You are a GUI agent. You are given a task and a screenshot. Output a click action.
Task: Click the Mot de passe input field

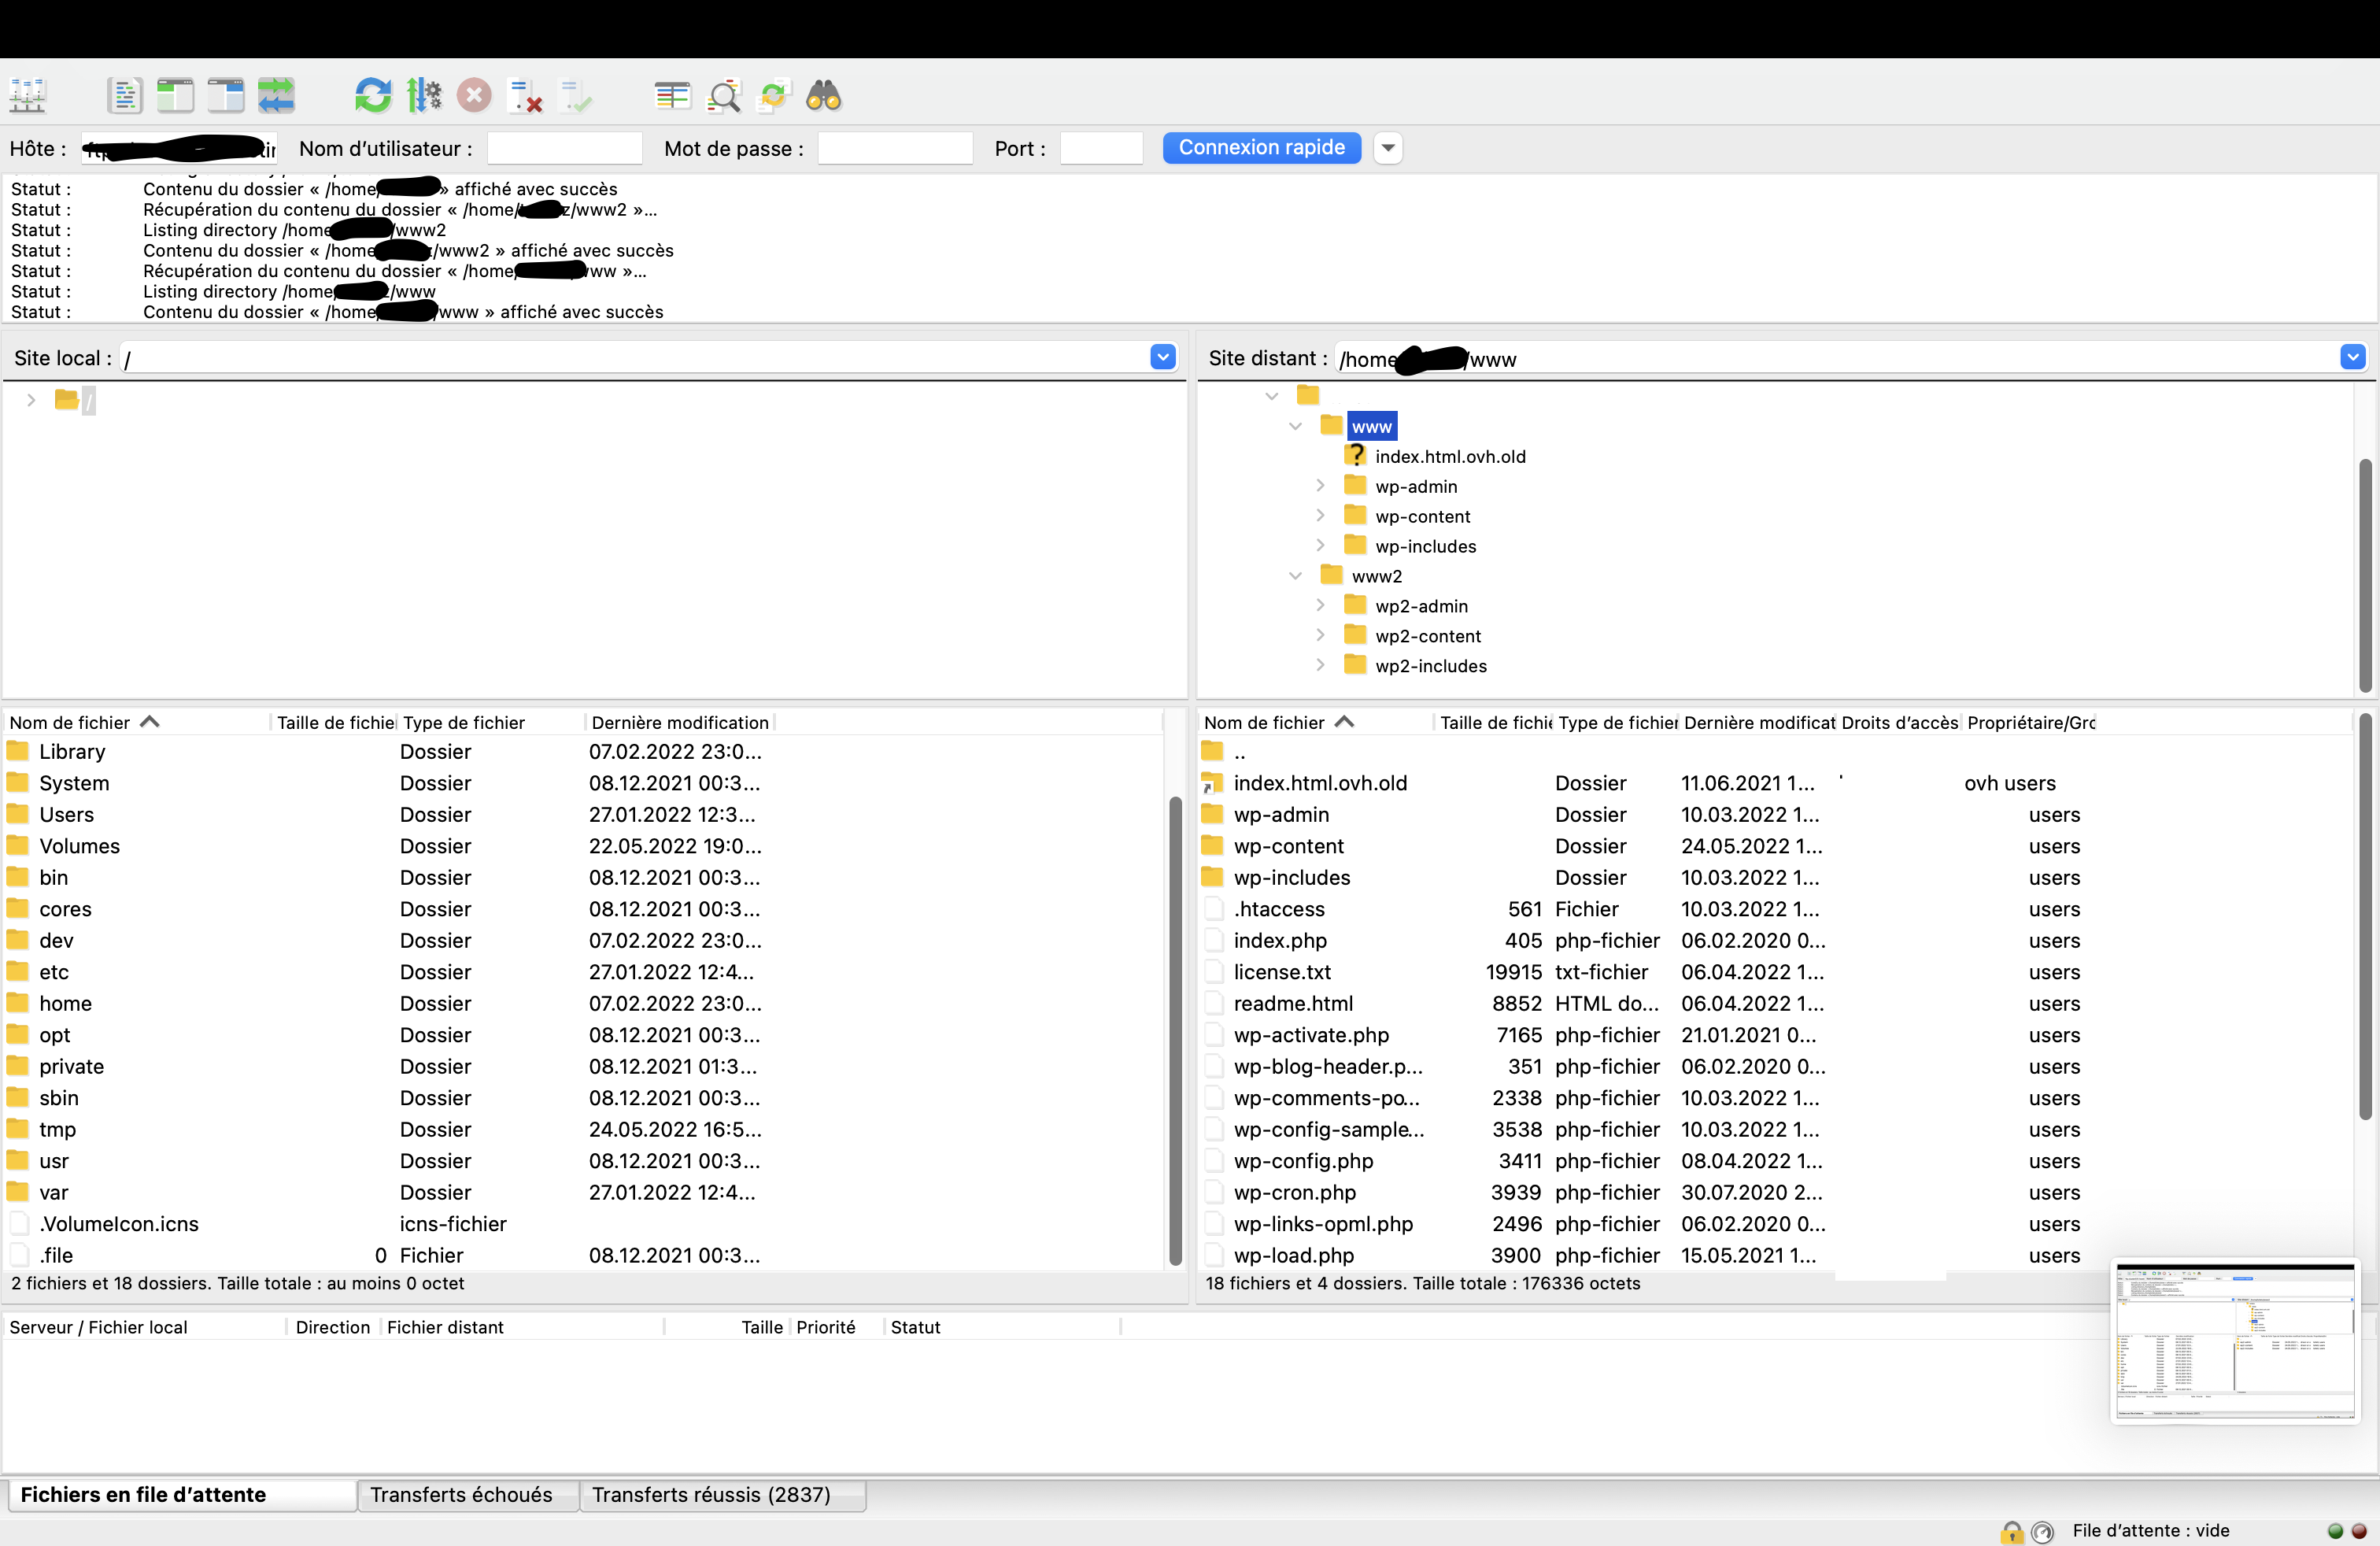(895, 148)
